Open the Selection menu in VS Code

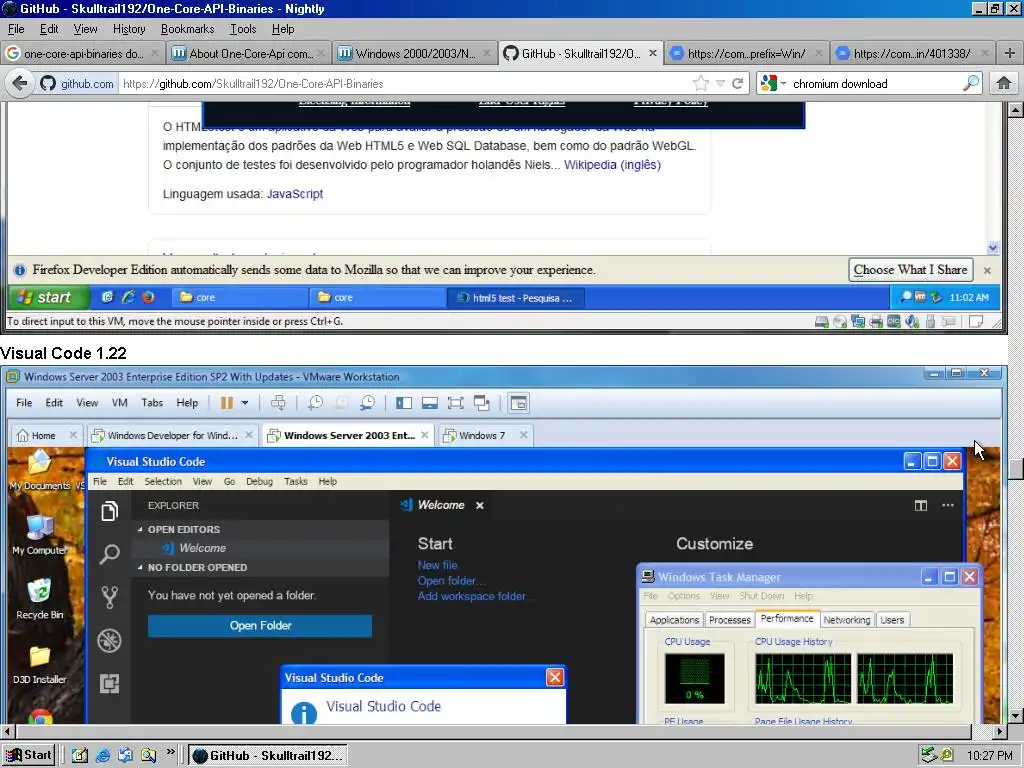point(163,481)
